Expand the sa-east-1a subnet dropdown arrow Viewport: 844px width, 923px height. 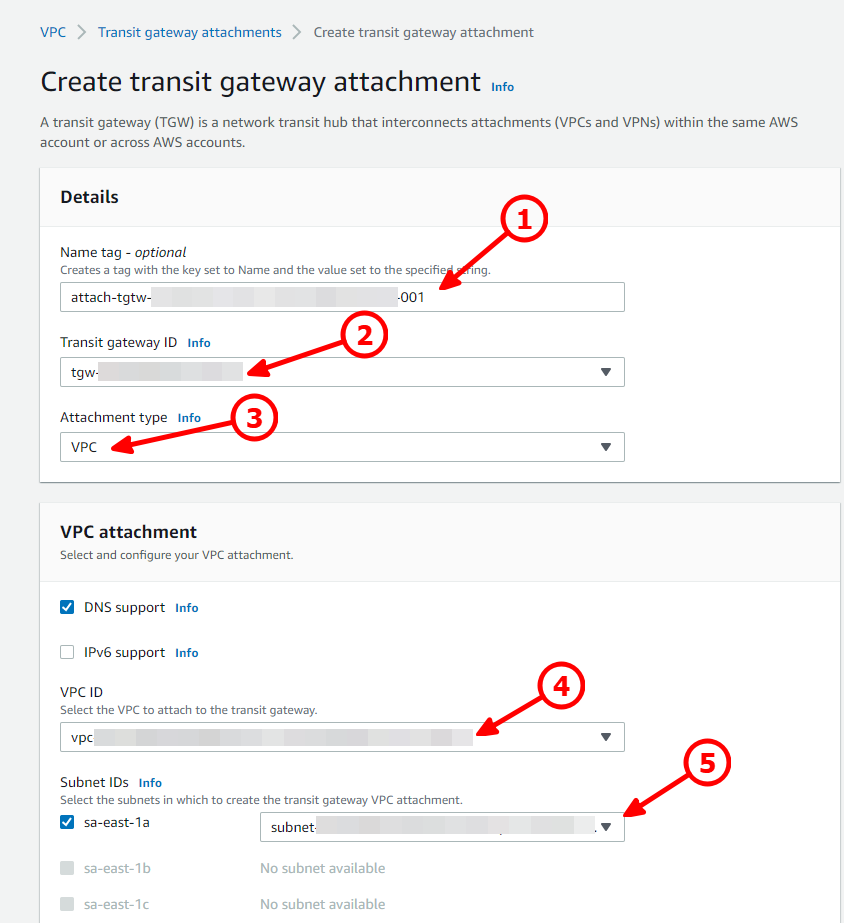click(x=606, y=827)
